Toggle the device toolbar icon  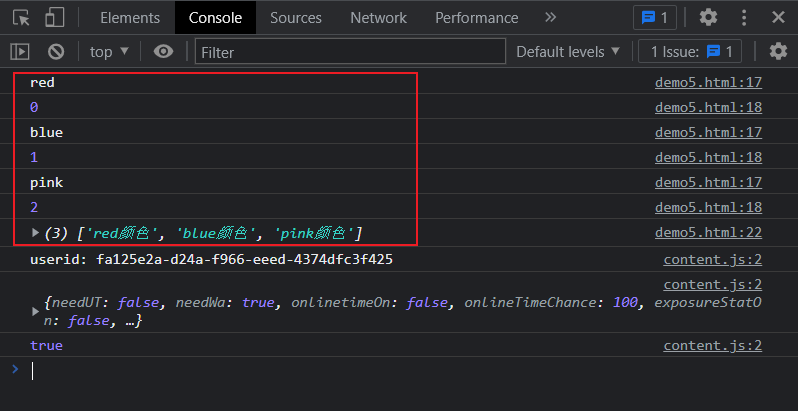55,17
